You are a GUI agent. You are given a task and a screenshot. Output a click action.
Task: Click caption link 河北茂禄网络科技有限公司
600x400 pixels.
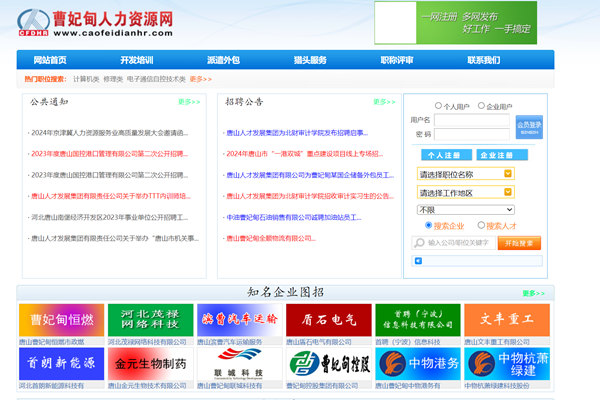pyautogui.click(x=147, y=342)
